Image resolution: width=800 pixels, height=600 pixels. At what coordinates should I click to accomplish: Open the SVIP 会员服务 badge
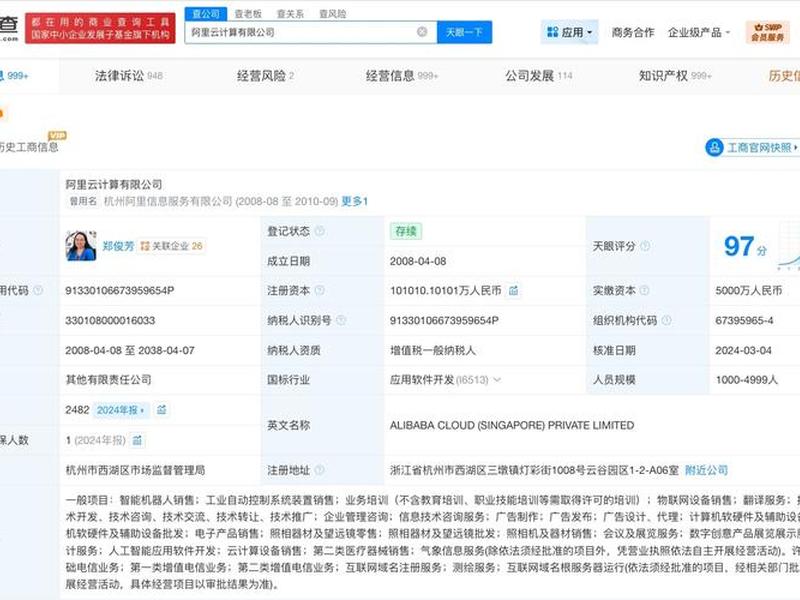tap(767, 32)
